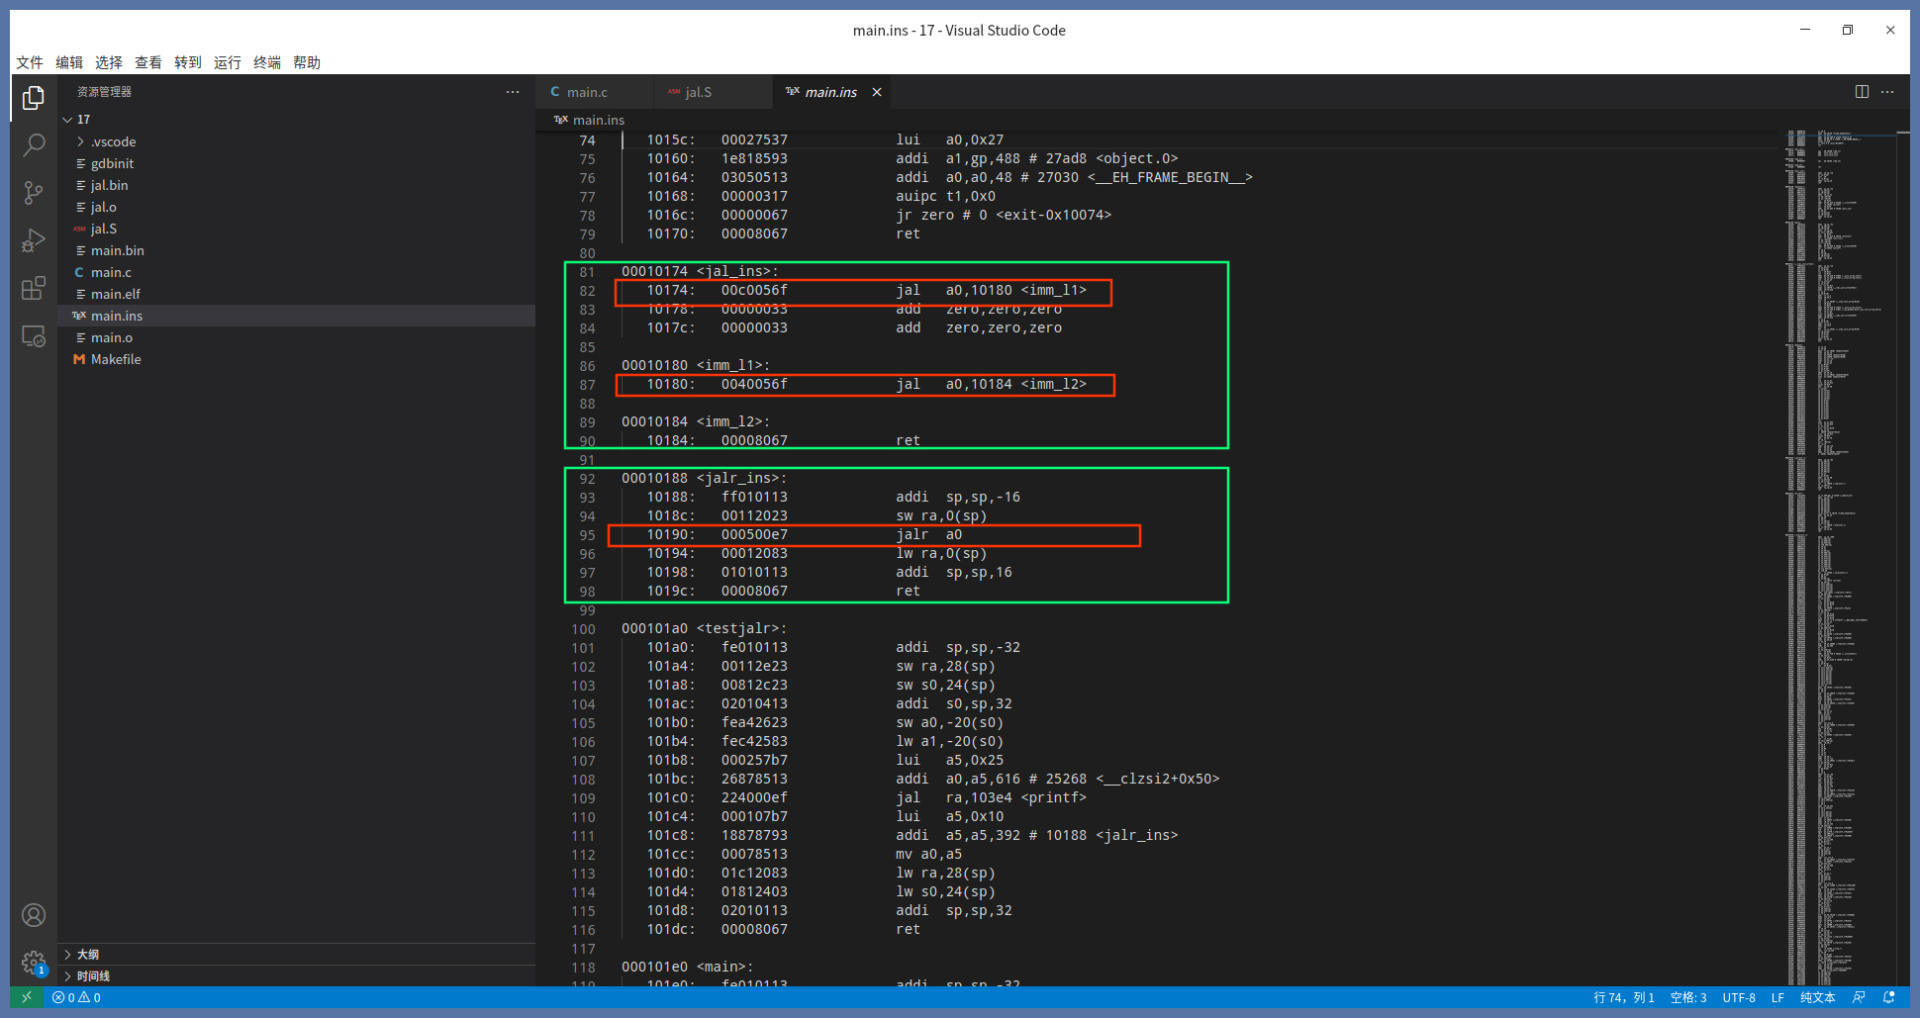Click the split editor right icon

tap(1861, 92)
